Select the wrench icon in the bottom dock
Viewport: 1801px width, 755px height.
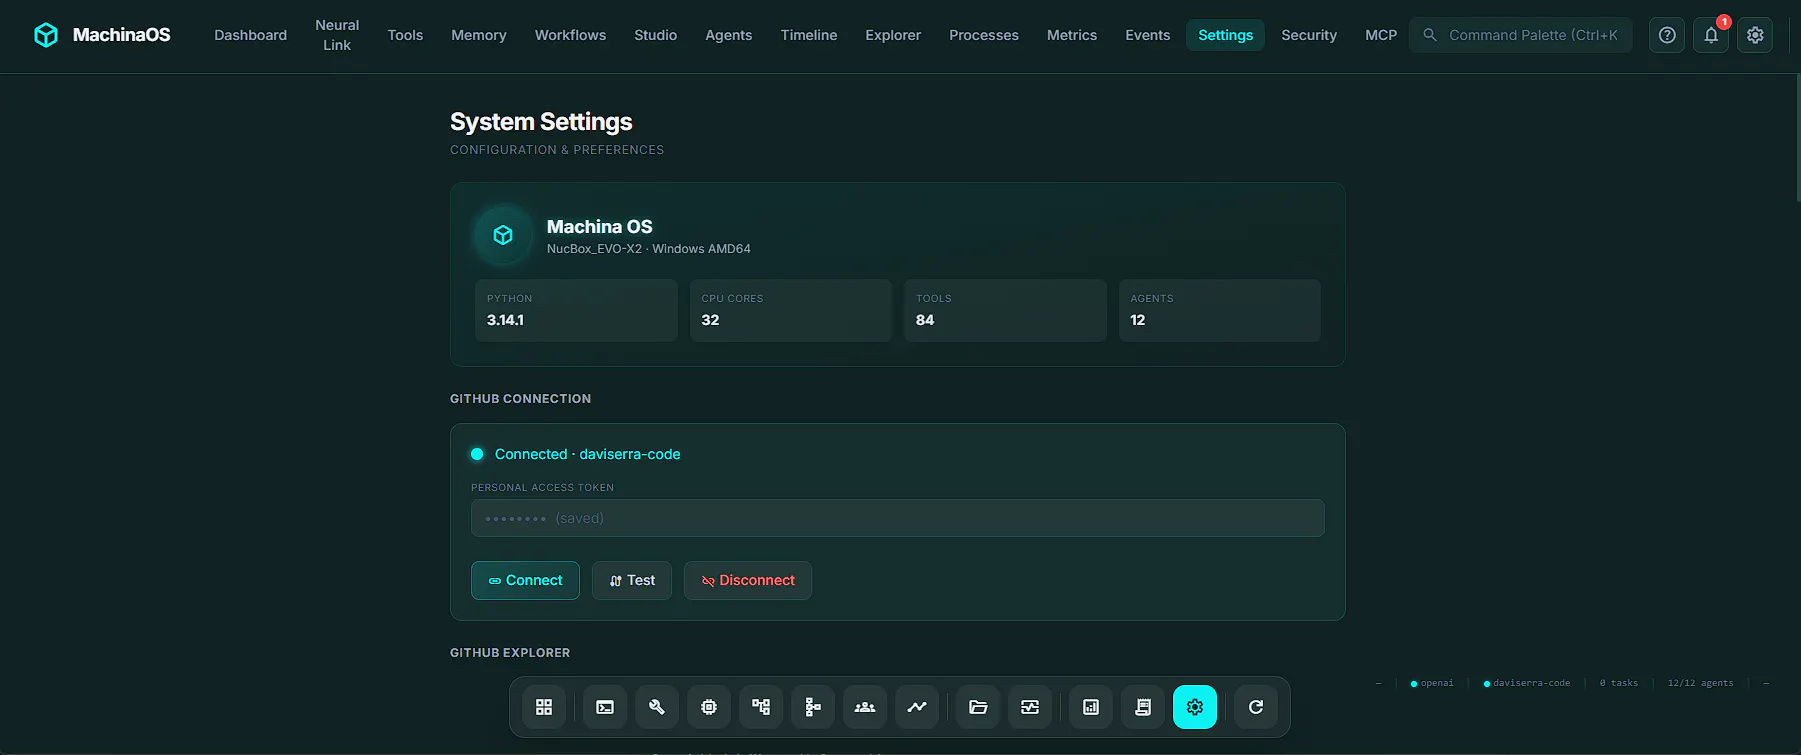657,707
